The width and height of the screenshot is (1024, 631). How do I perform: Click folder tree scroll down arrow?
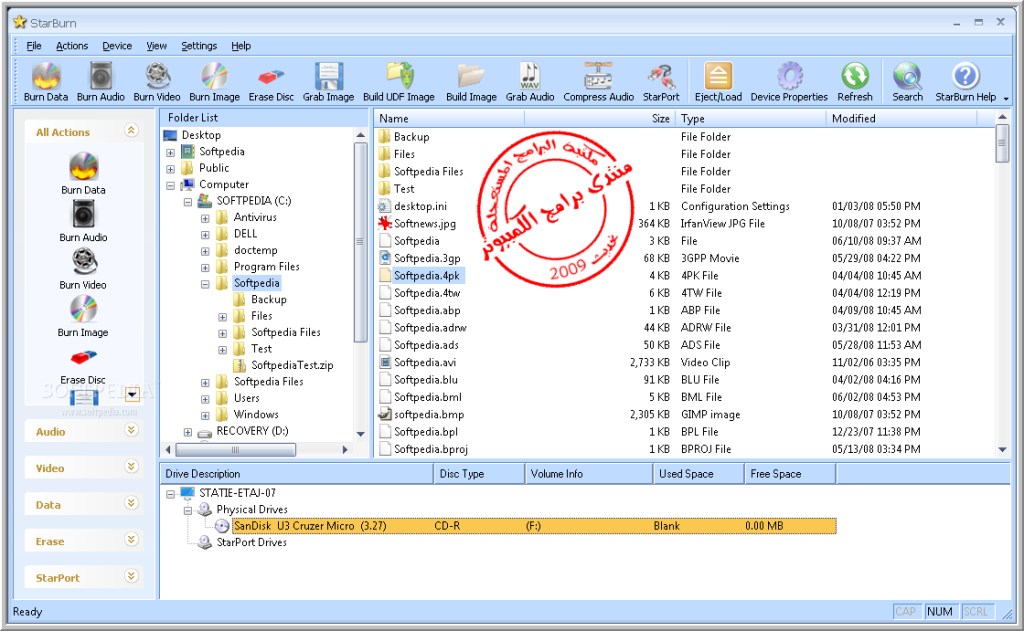point(360,434)
